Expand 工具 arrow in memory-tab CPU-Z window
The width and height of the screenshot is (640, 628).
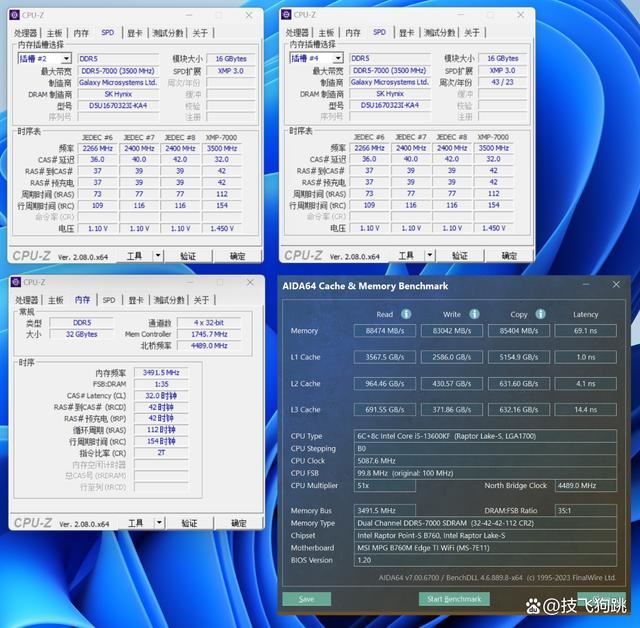(x=159, y=523)
